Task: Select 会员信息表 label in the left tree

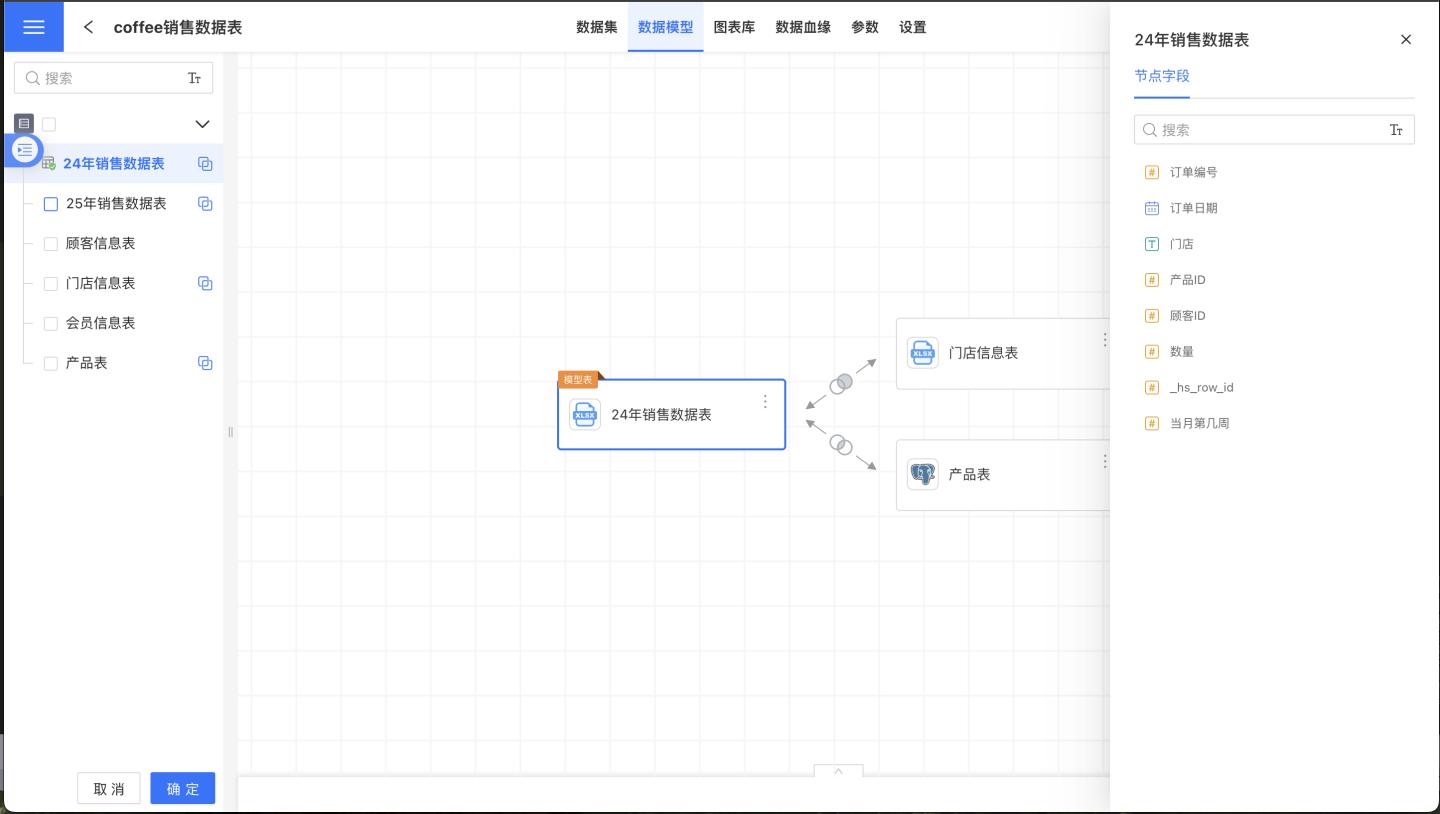Action: click(x=100, y=324)
